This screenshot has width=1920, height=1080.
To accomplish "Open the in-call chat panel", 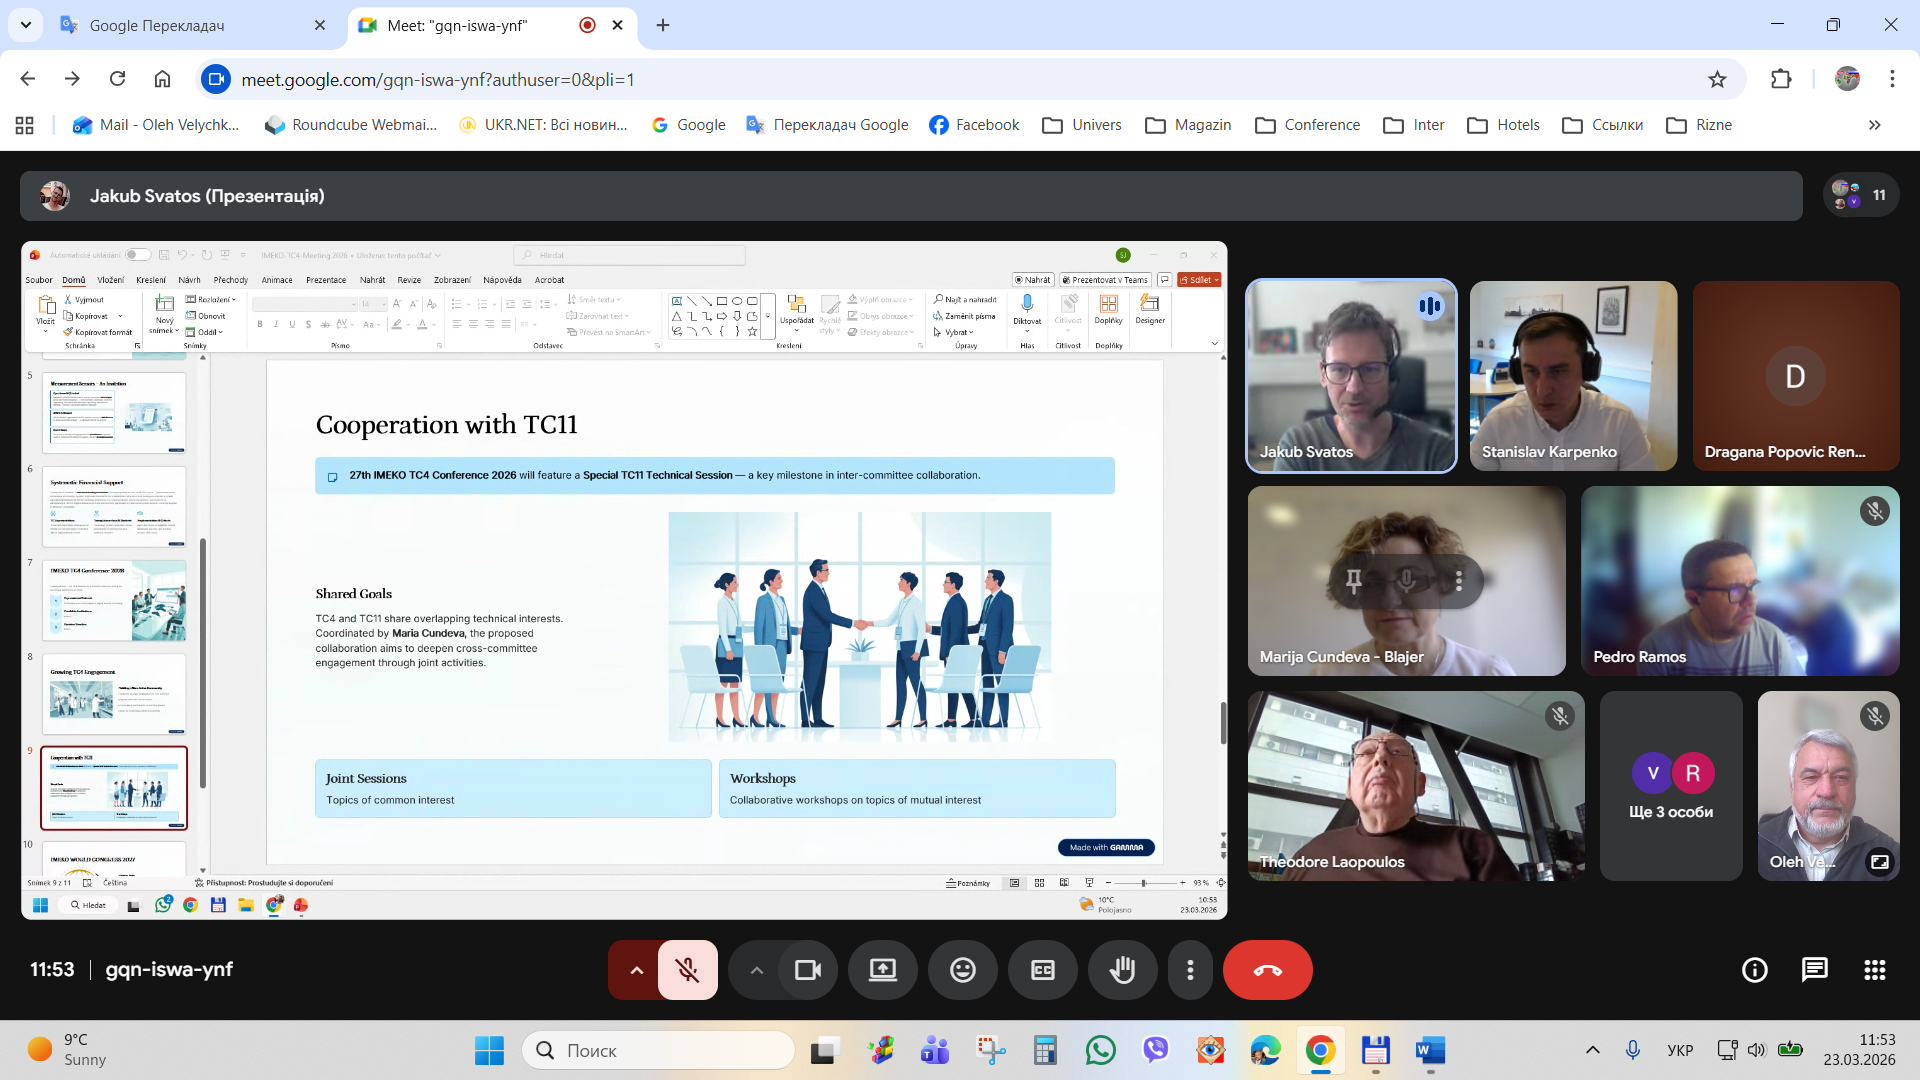I will [x=1814, y=969].
